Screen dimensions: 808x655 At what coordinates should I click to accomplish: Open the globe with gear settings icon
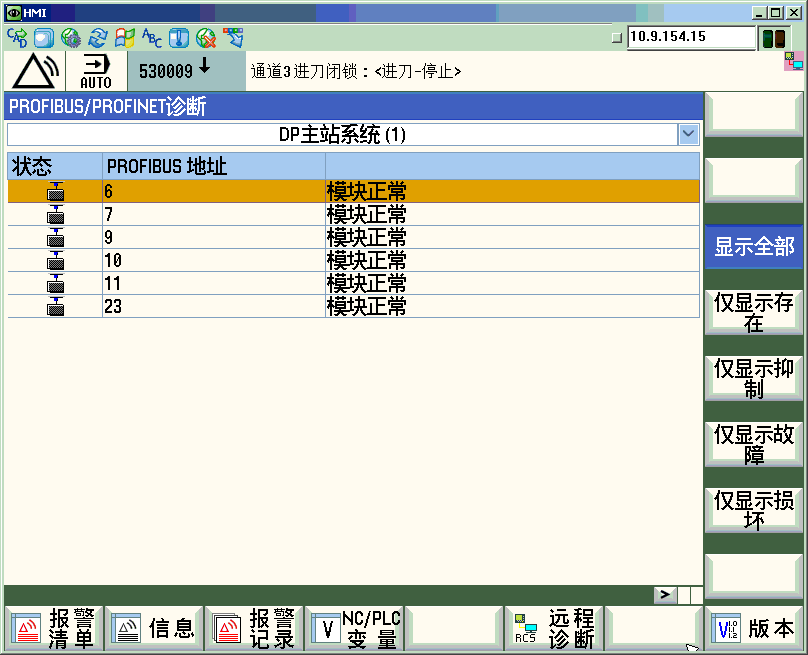[71, 38]
